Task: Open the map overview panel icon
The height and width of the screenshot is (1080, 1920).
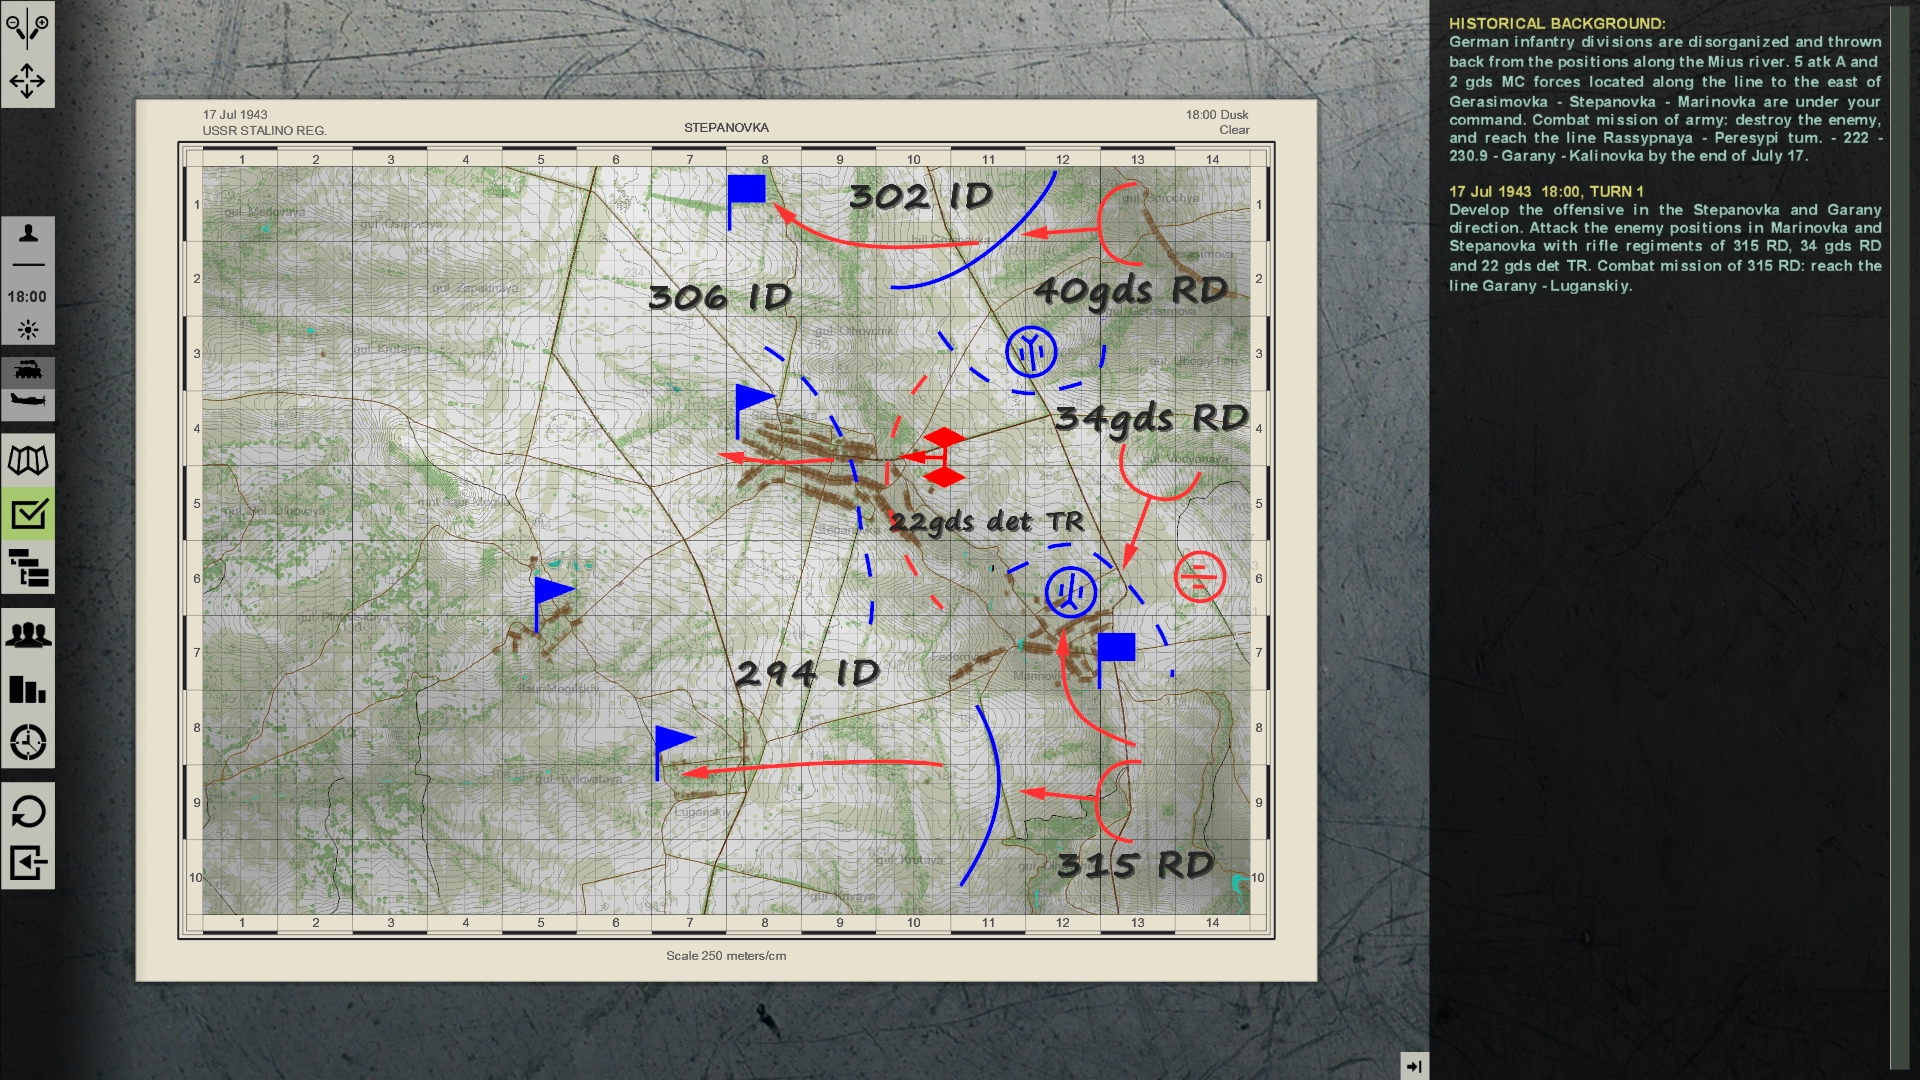Action: [x=29, y=460]
